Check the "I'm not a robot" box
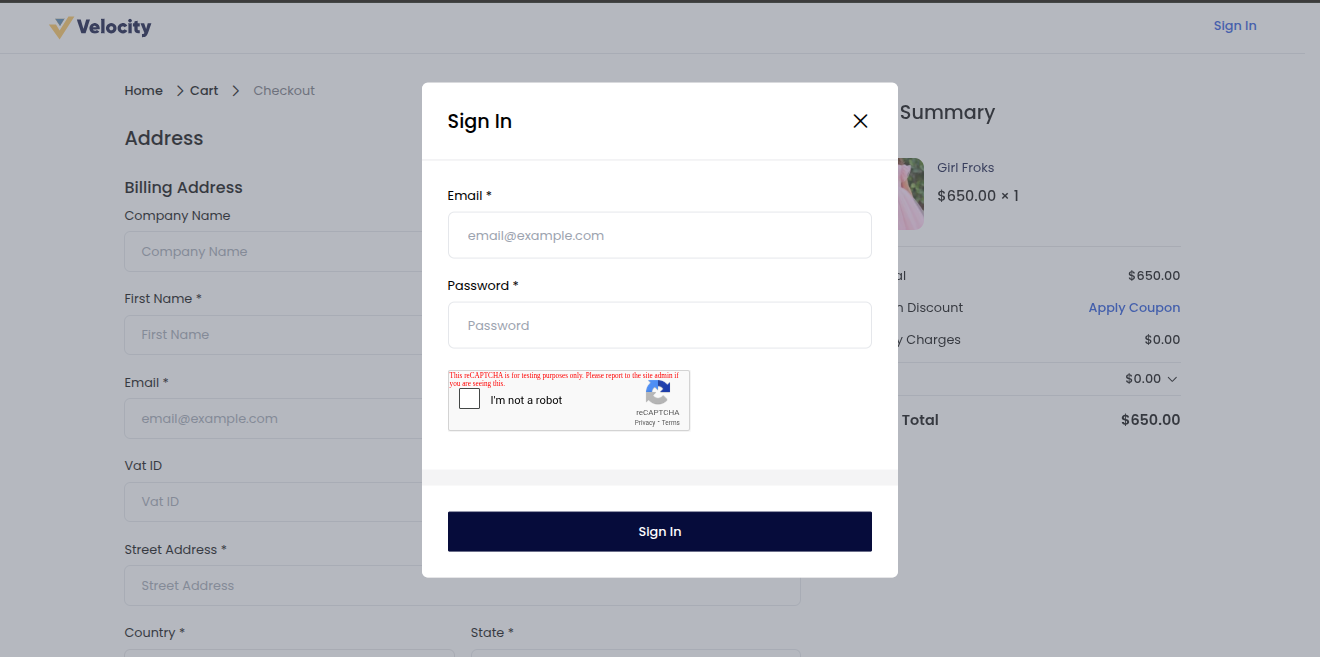1320x657 pixels. 469,399
